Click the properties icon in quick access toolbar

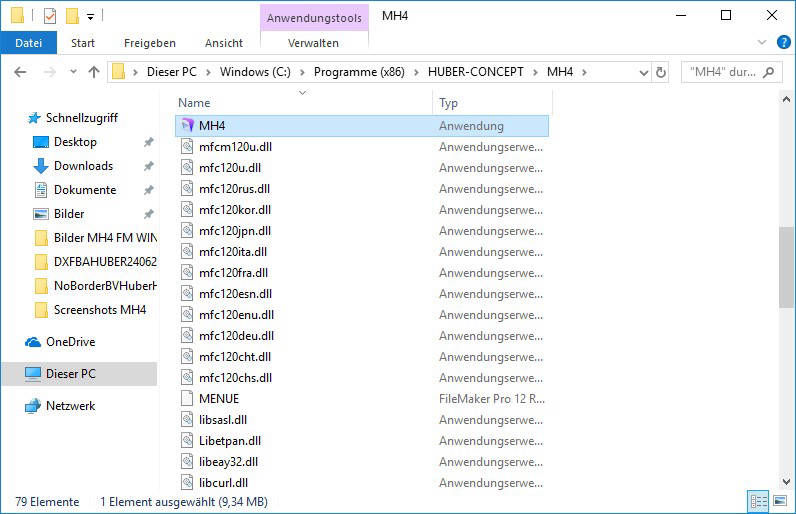pos(49,16)
